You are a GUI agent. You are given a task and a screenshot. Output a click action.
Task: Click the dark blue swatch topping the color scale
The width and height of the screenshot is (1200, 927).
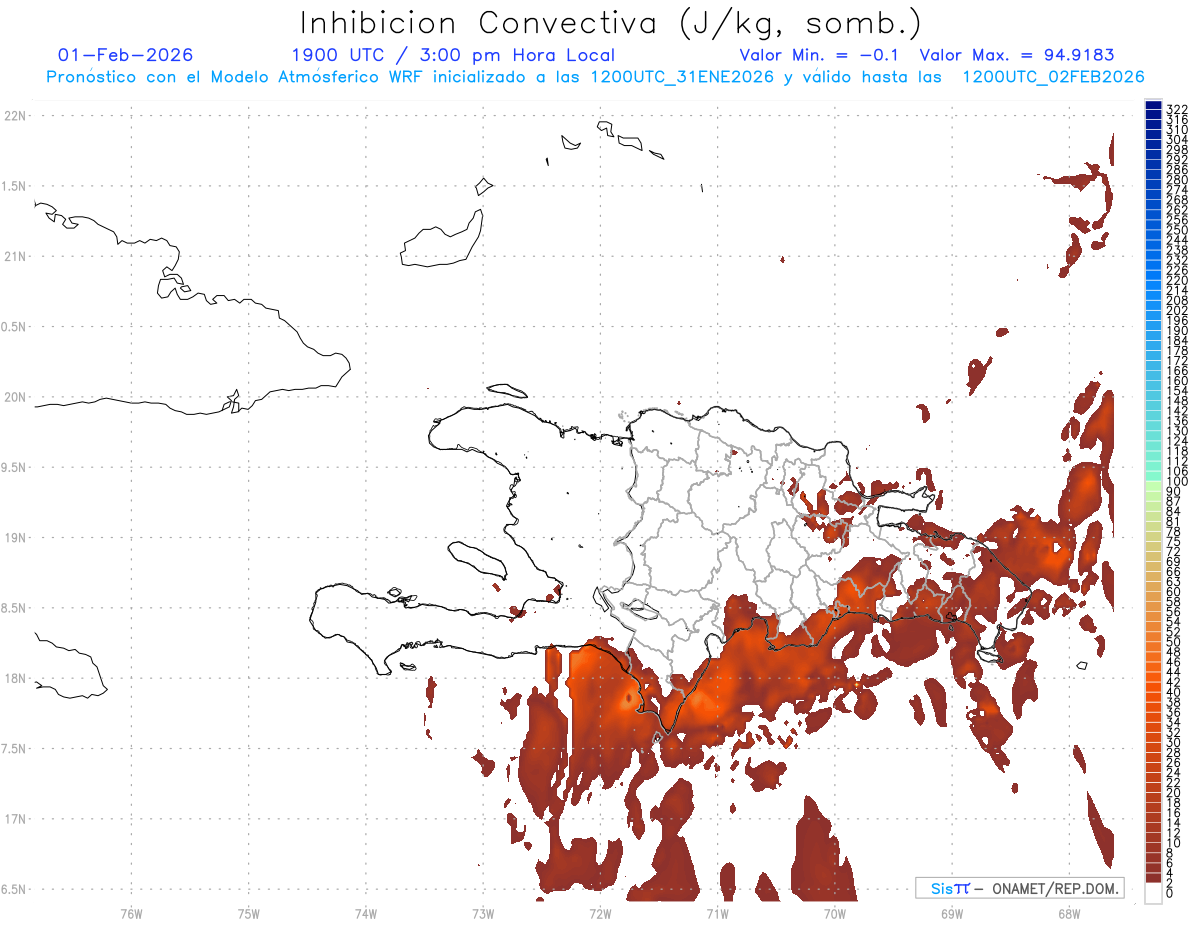(x=1153, y=105)
